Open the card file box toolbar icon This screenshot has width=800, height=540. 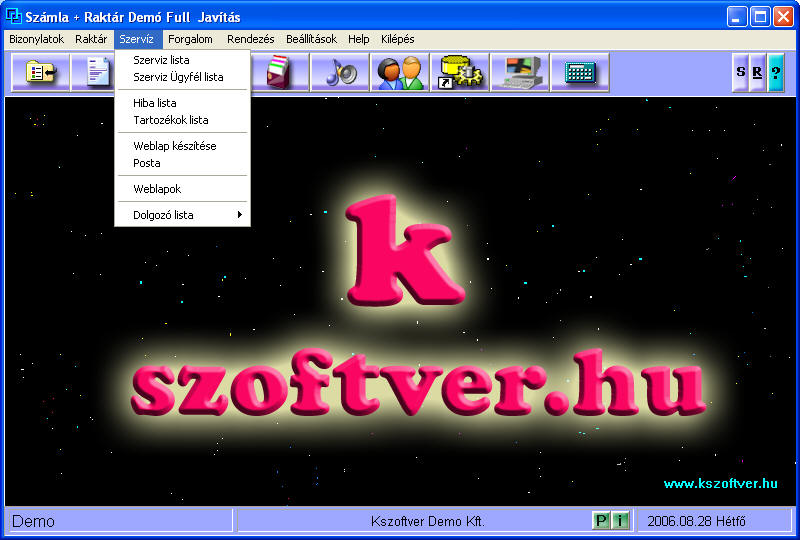280,72
